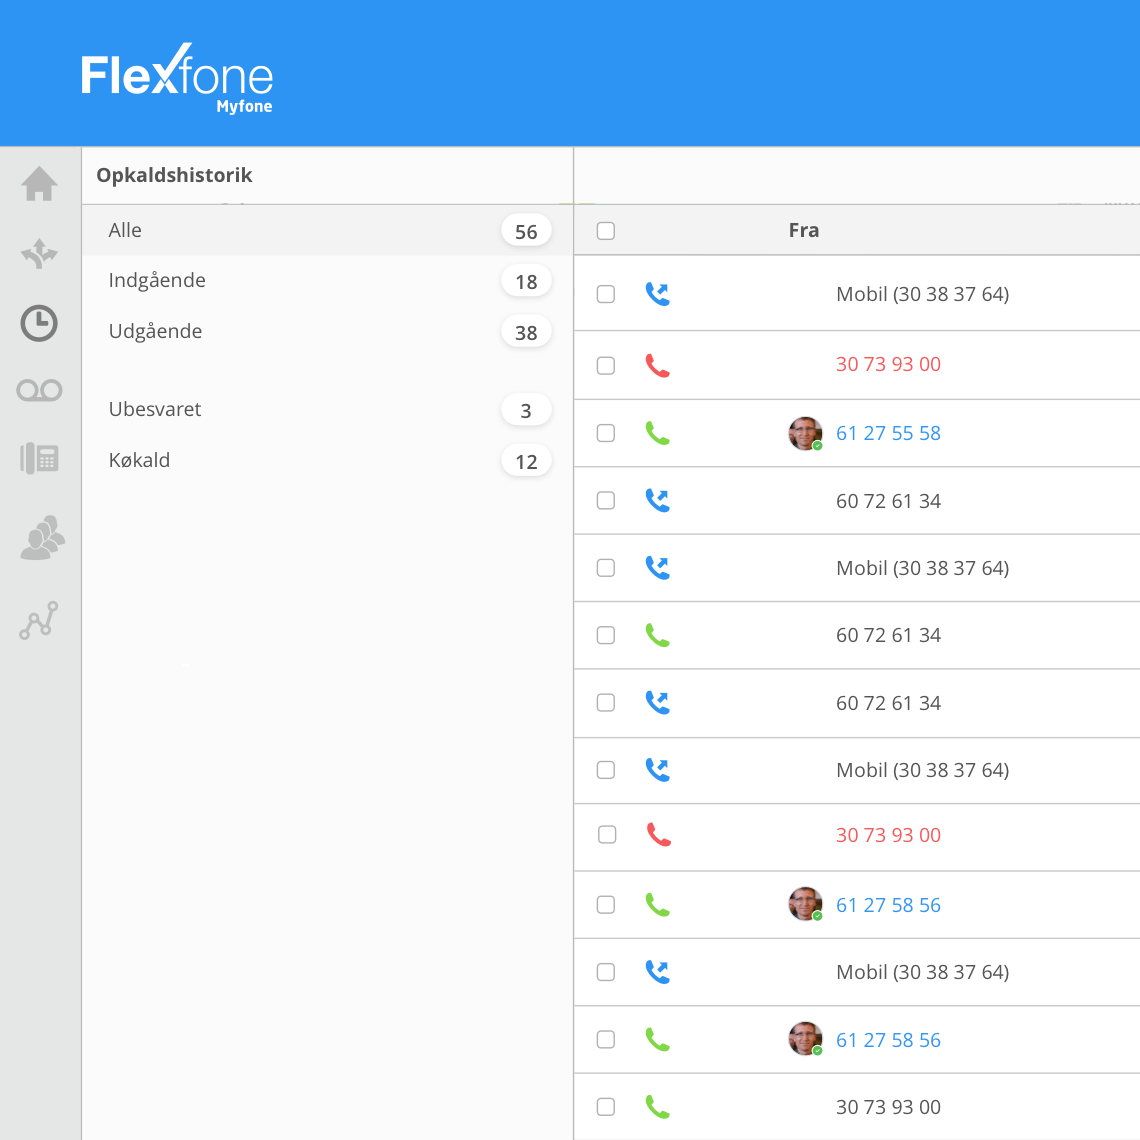
Task: Click outgoing icon on last Mobil (30 38 37 64) row
Action: pyautogui.click(x=658, y=972)
